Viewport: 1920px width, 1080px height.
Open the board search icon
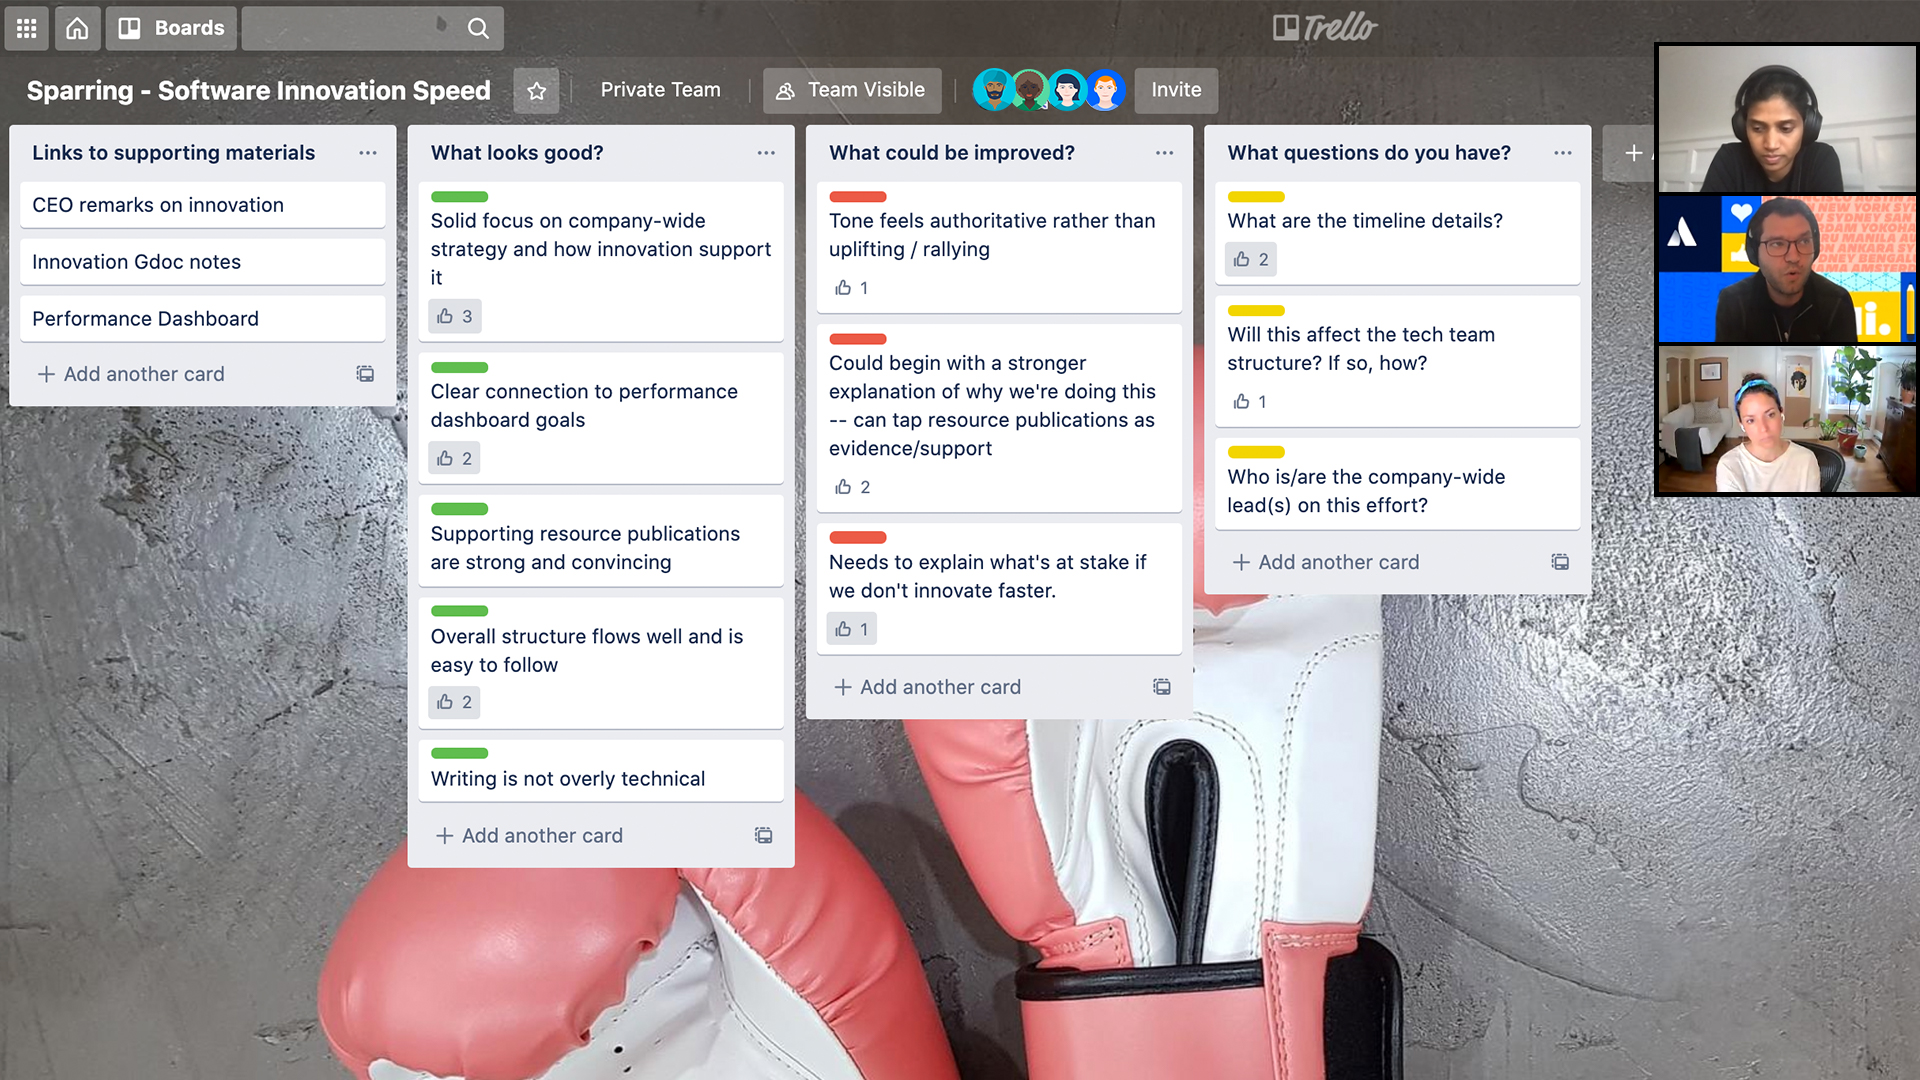click(x=479, y=26)
